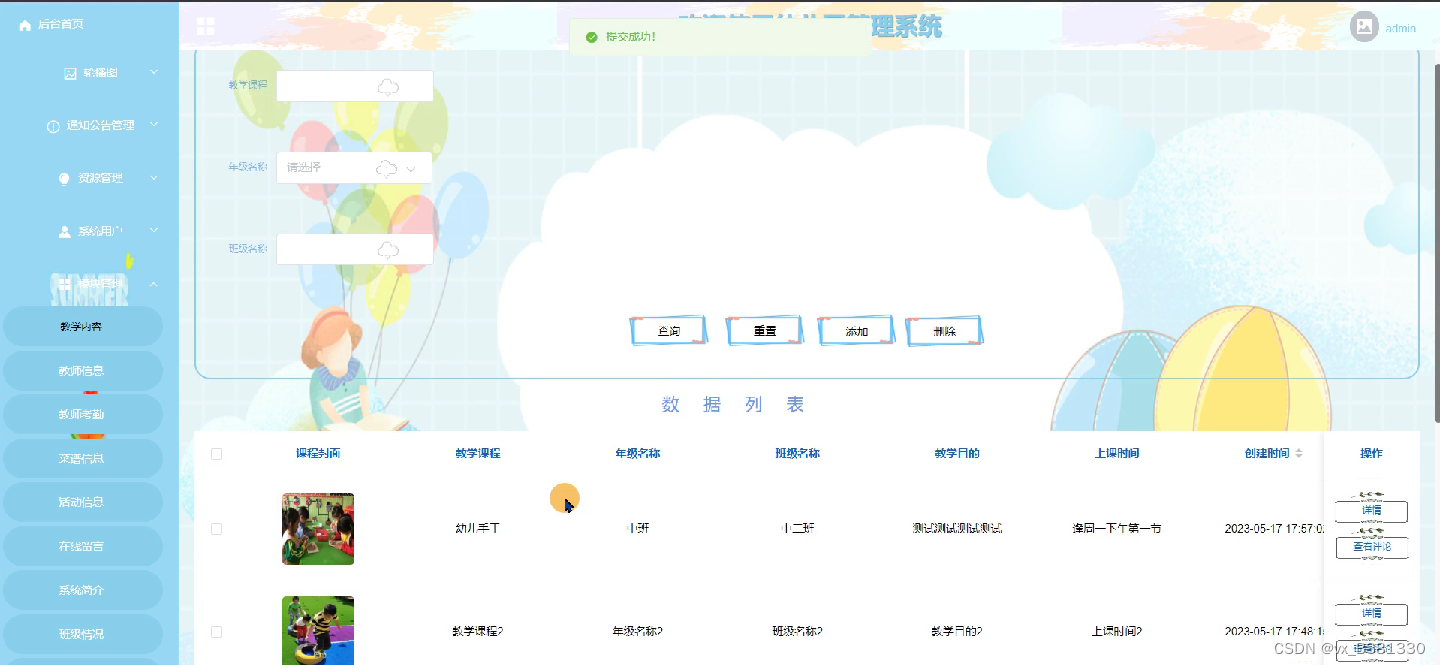Open the 系统简介 sidebar item
Image resolution: width=1440 pixels, height=665 pixels.
(82, 590)
